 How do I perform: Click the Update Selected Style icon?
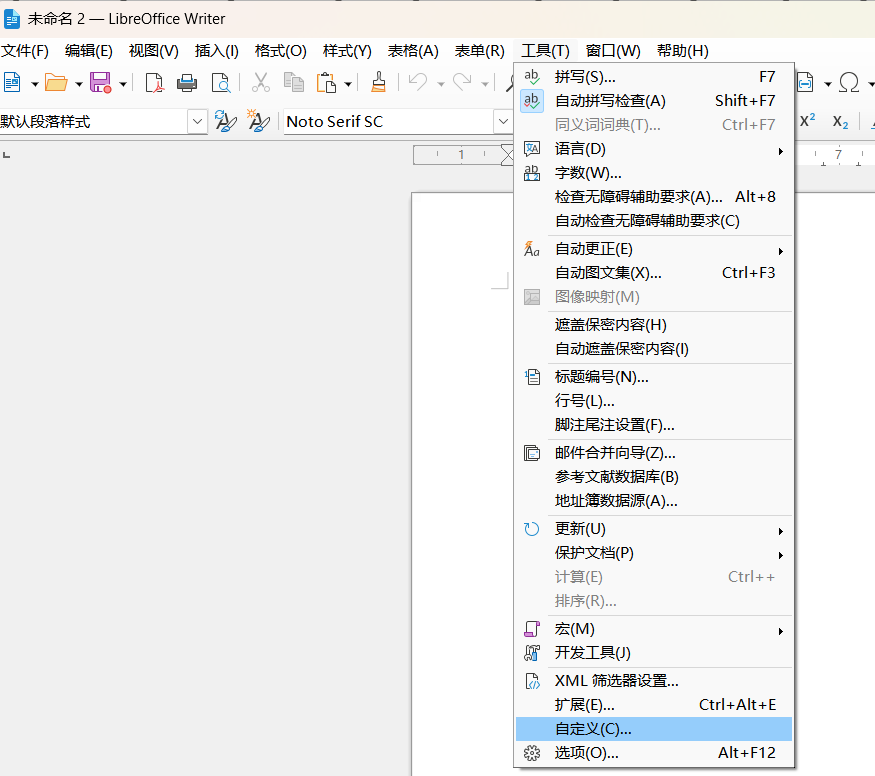click(x=225, y=121)
